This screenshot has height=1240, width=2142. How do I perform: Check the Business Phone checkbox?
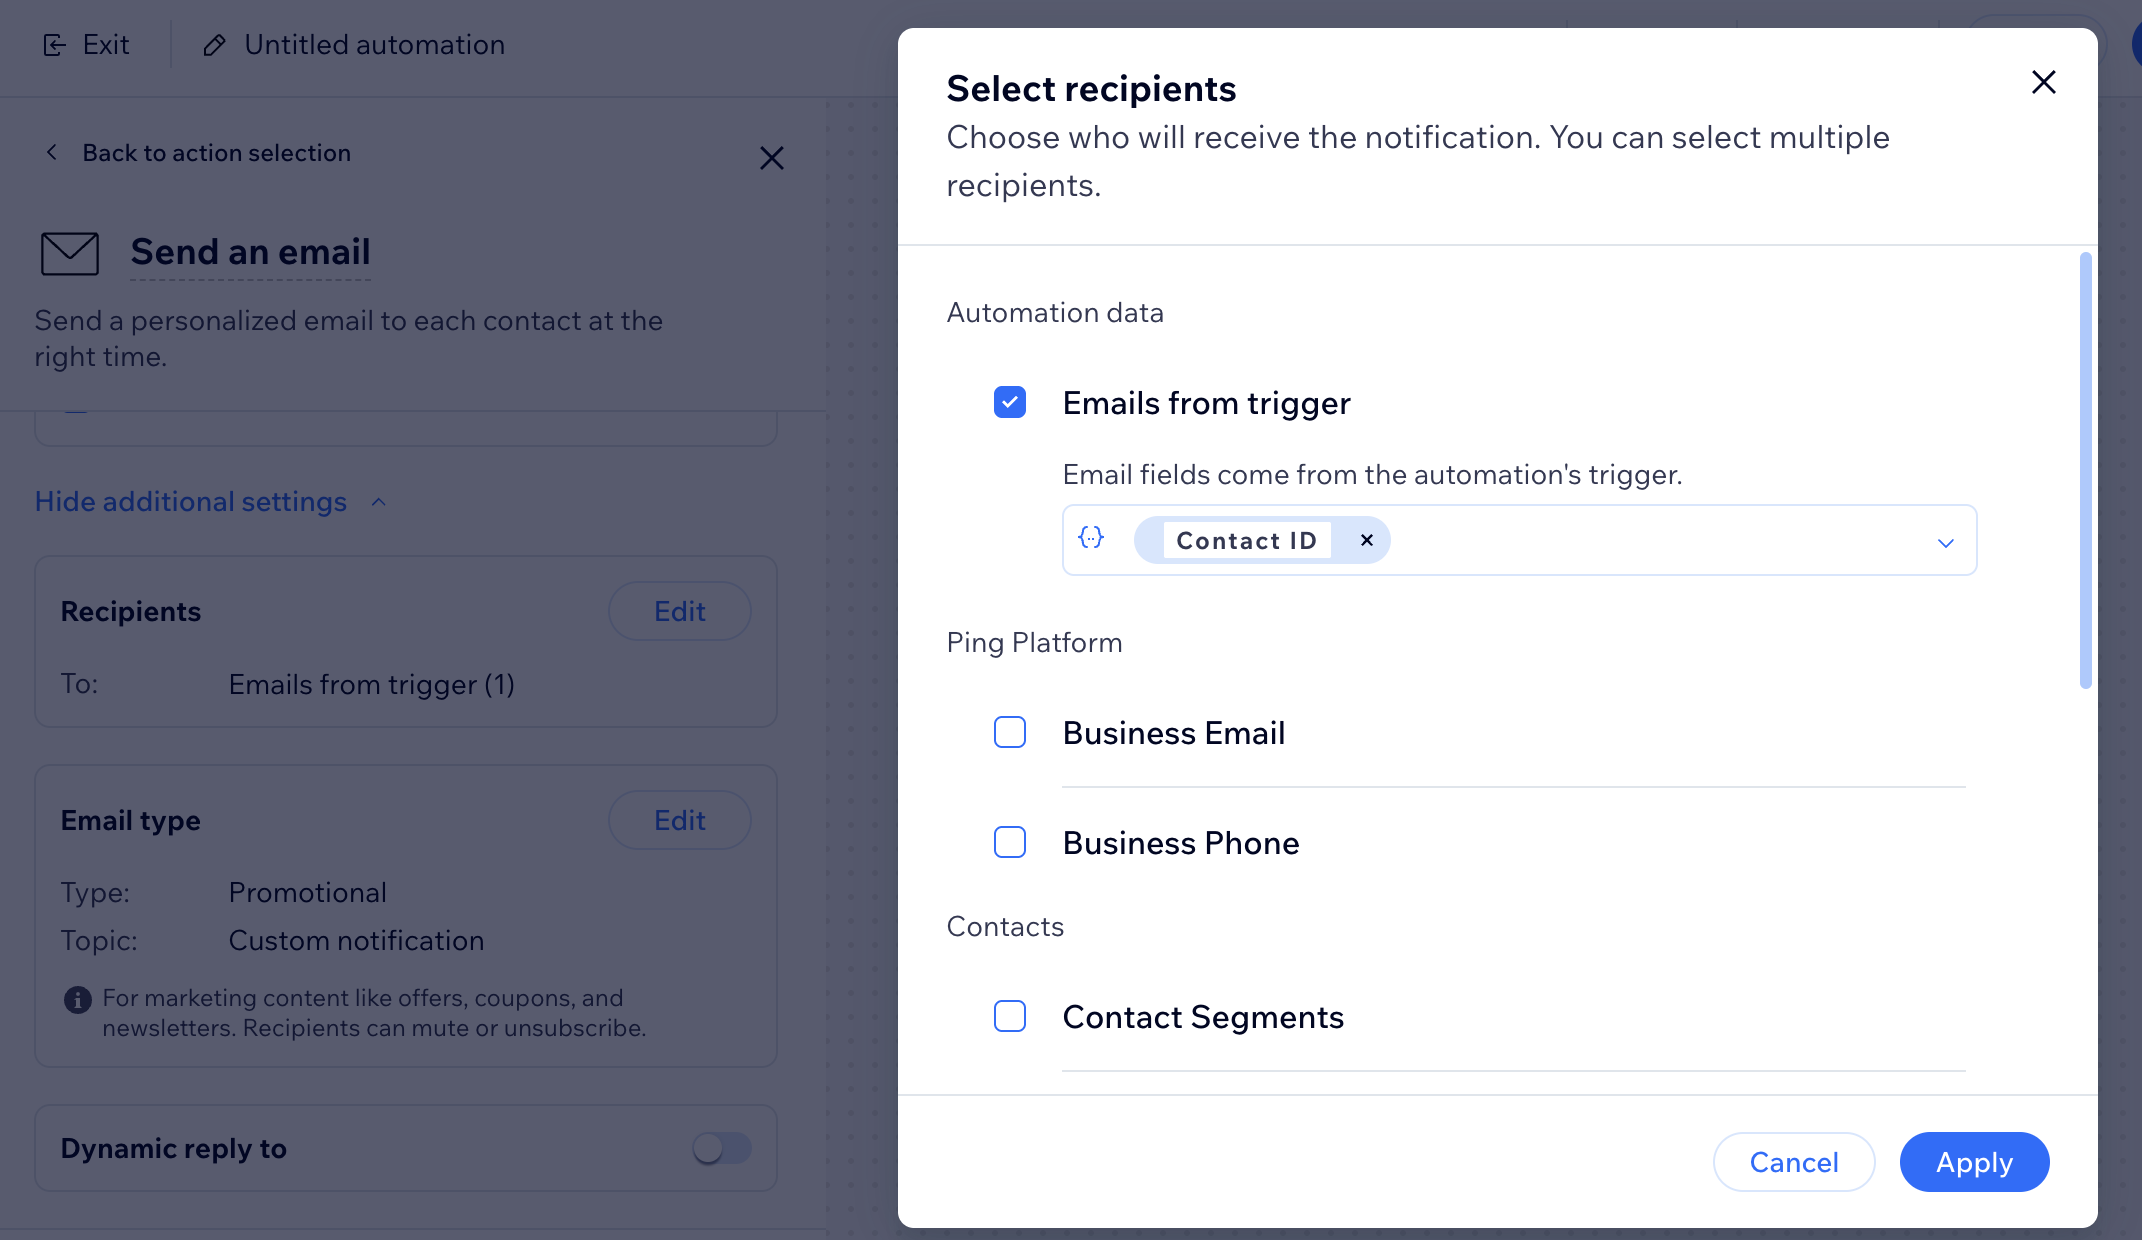(x=1010, y=842)
